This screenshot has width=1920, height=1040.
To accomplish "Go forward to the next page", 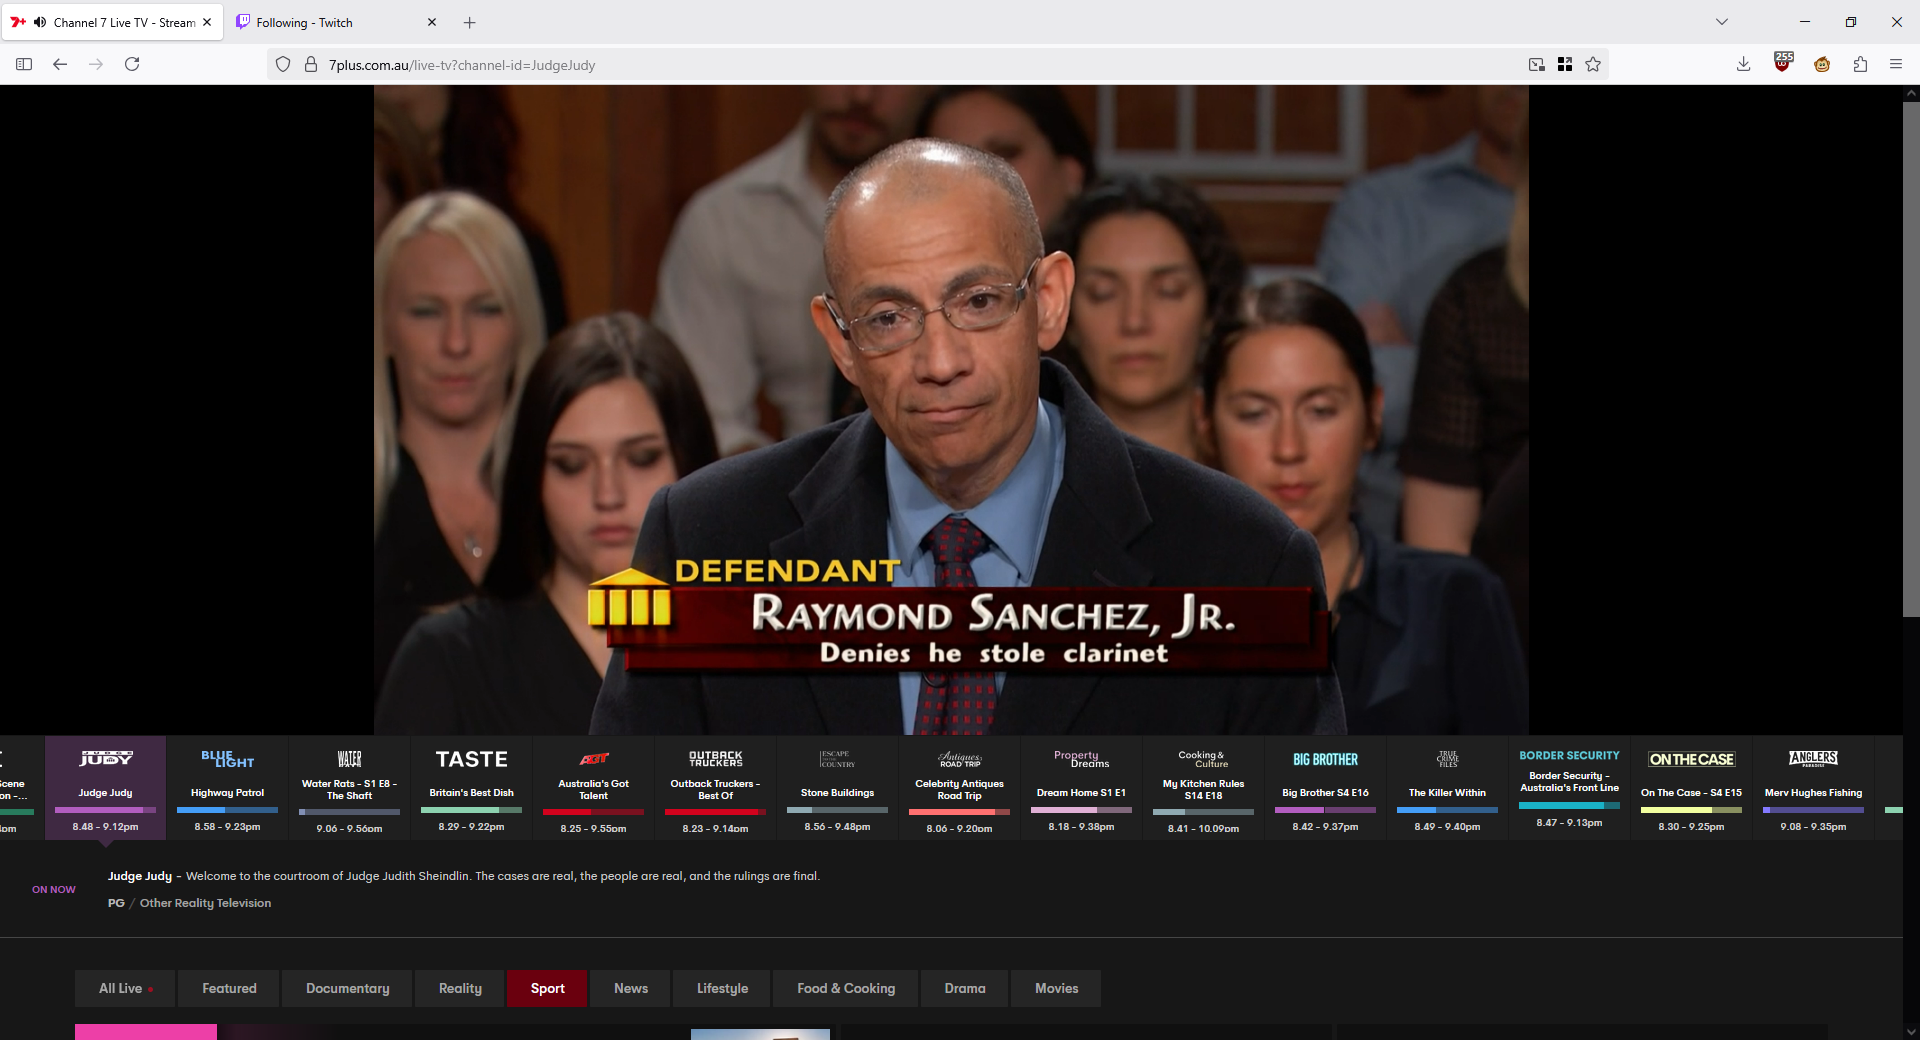I will click(x=96, y=64).
